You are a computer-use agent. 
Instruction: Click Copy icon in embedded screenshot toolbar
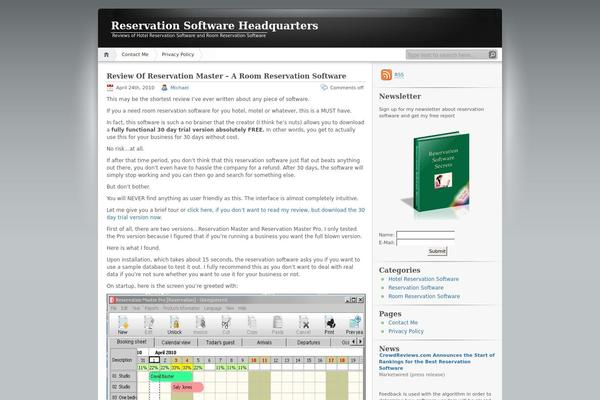coord(252,325)
